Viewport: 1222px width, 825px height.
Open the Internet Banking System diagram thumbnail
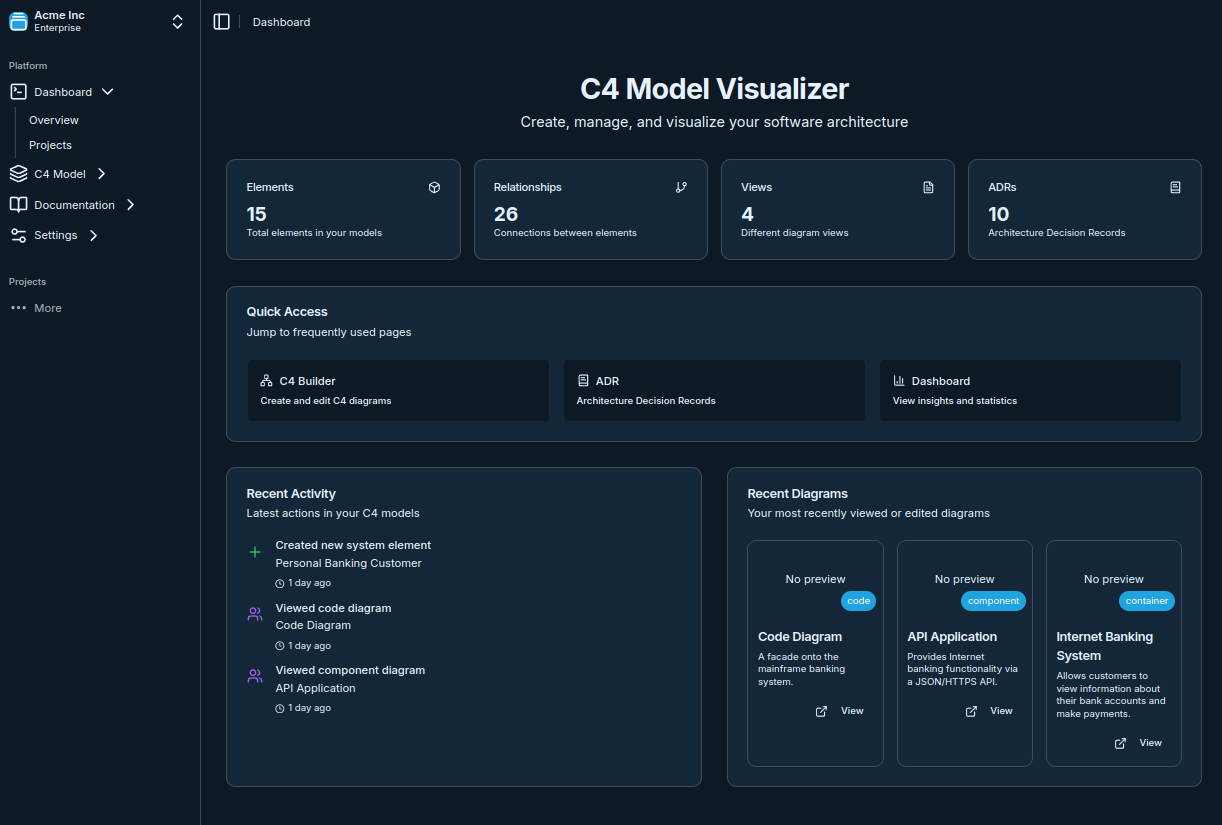[x=1113, y=579]
